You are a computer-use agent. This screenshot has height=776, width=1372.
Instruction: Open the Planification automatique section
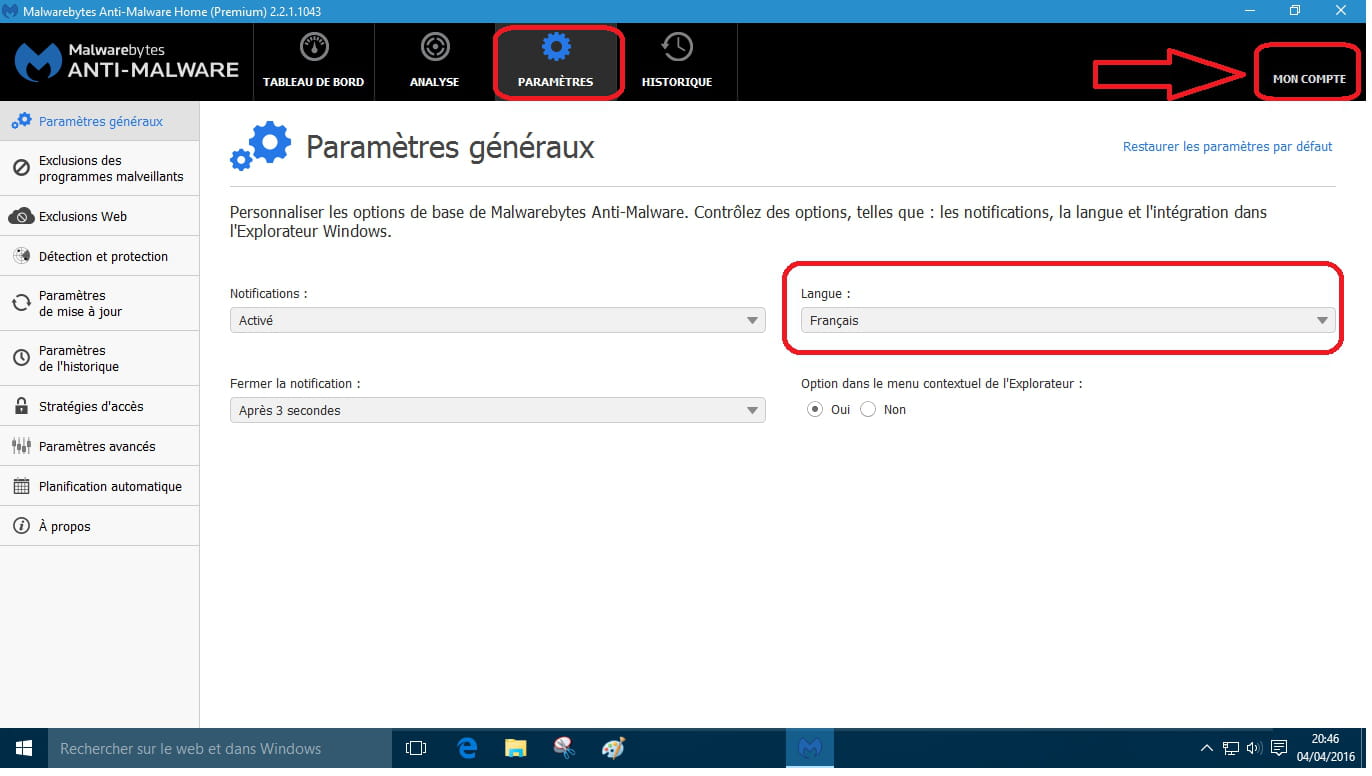pos(100,487)
